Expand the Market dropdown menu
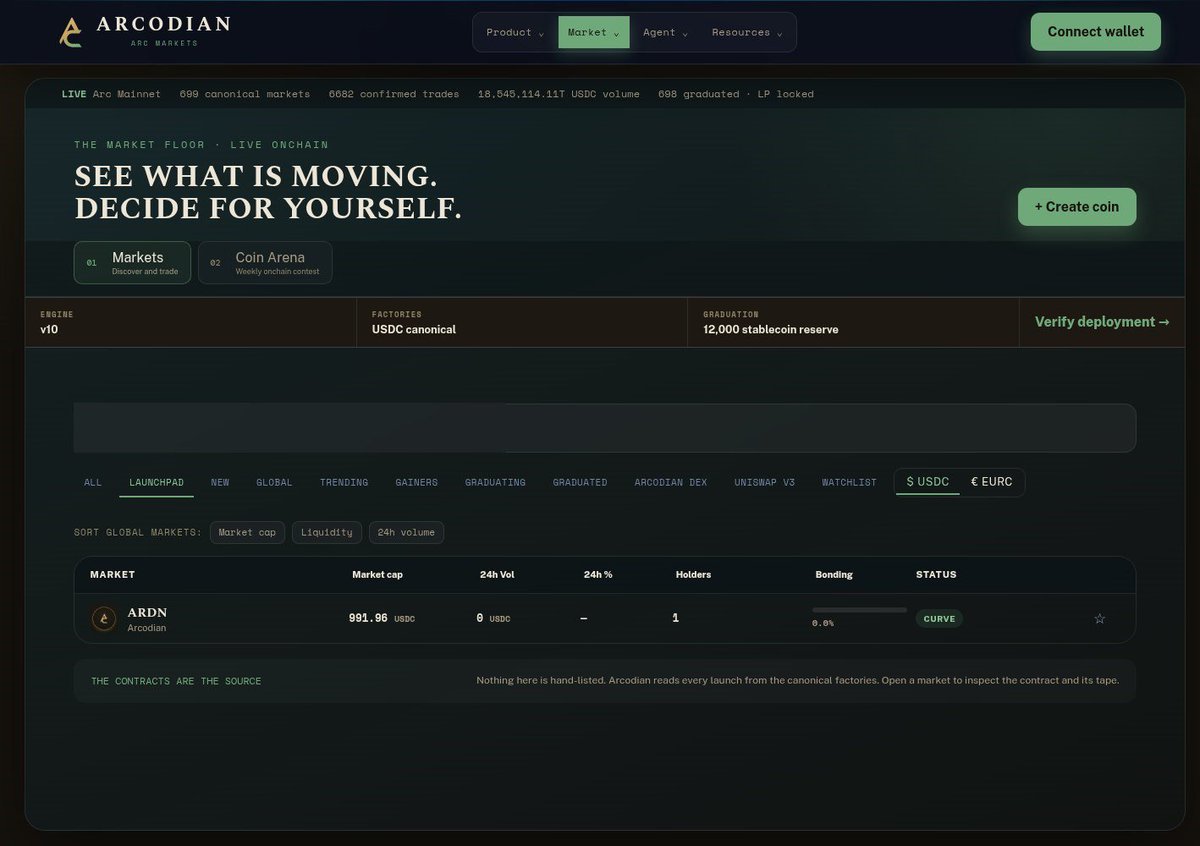 pyautogui.click(x=593, y=32)
